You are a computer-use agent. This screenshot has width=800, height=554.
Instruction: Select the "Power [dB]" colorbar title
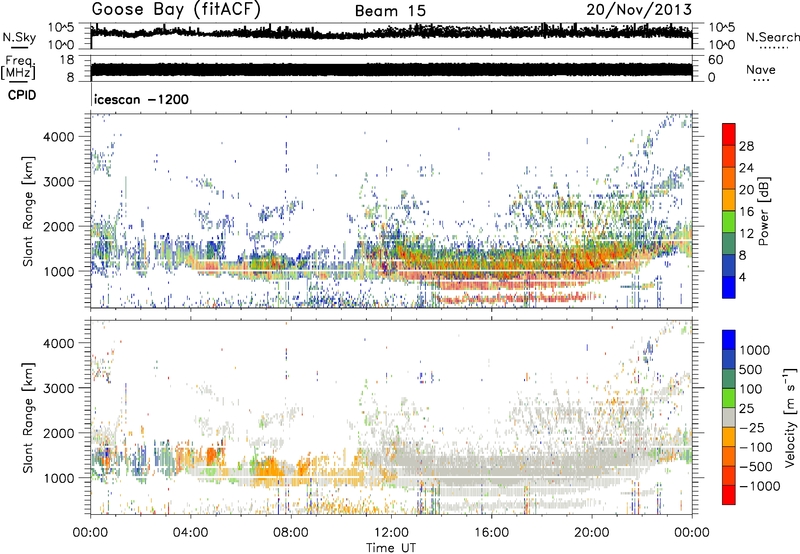click(763, 211)
